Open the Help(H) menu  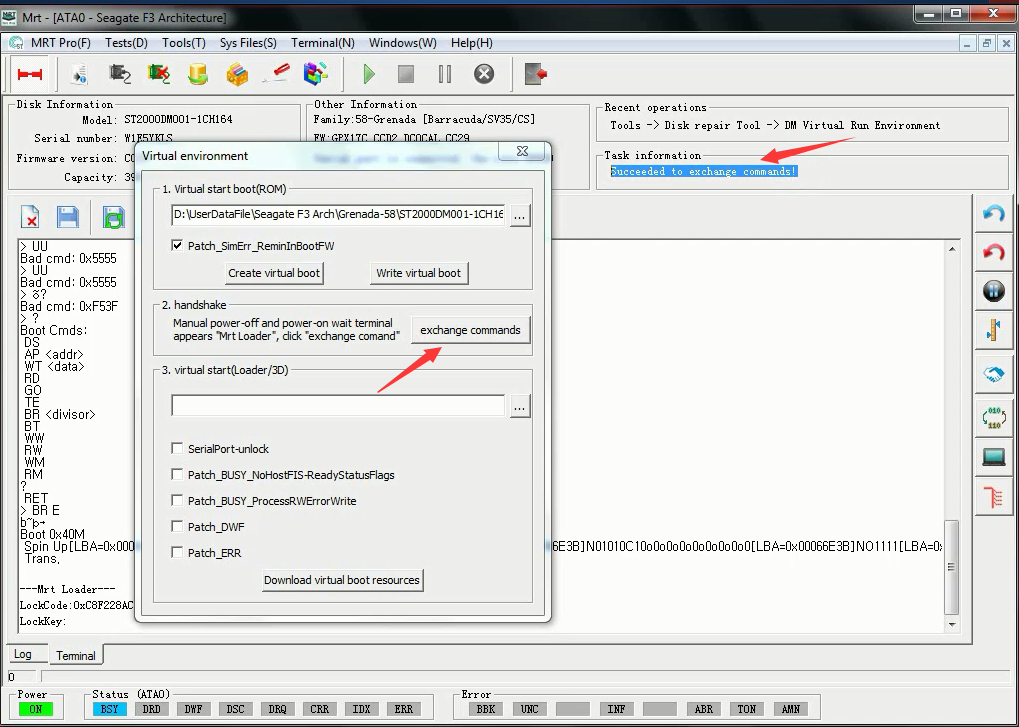click(471, 43)
